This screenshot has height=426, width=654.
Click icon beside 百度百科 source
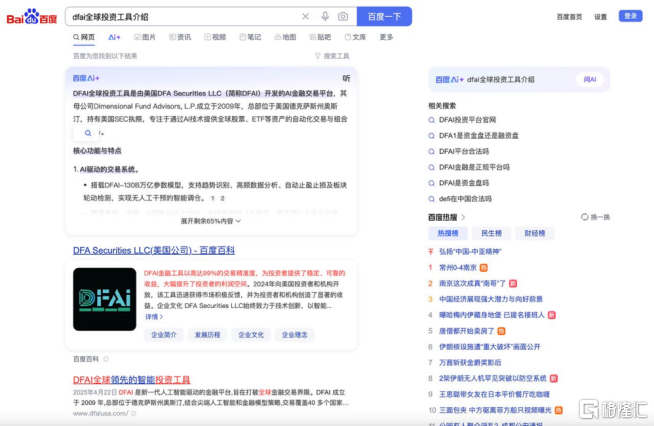[106, 359]
